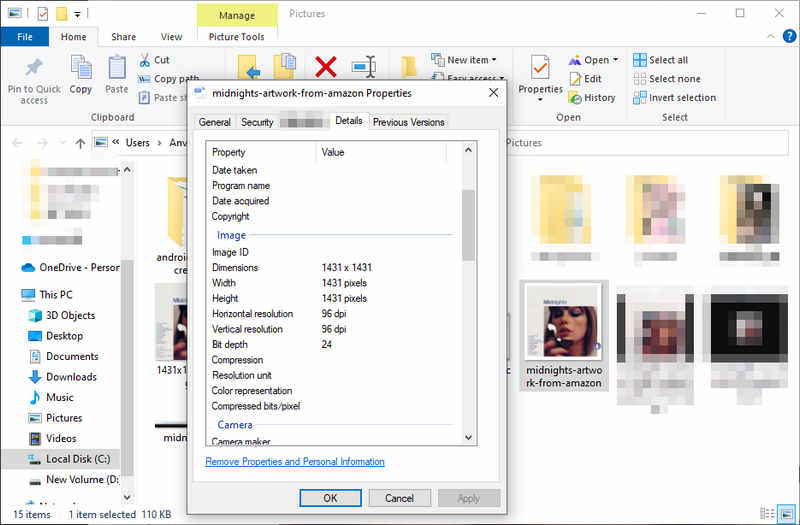Switch to the General tab
This screenshot has height=525, width=800.
[x=215, y=122]
